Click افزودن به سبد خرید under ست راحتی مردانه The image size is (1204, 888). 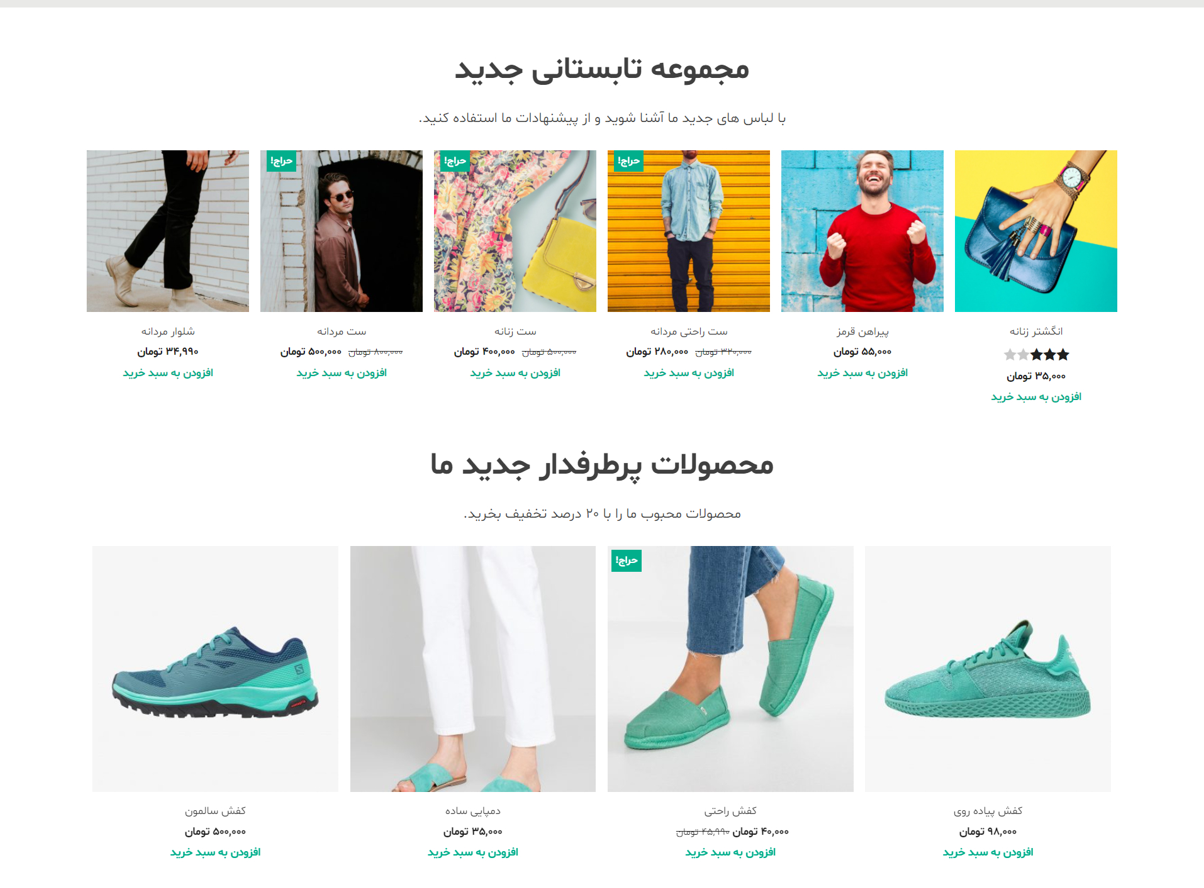[688, 373]
